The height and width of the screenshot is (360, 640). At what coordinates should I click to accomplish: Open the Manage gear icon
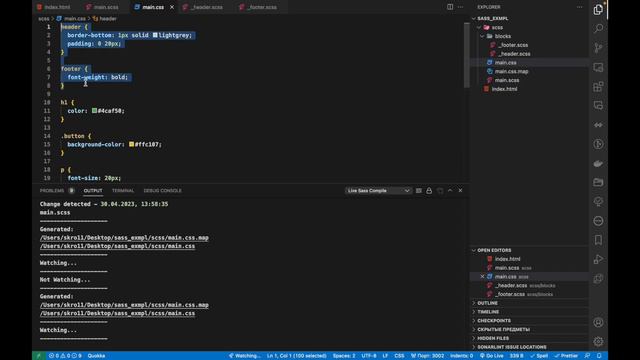click(x=598, y=341)
